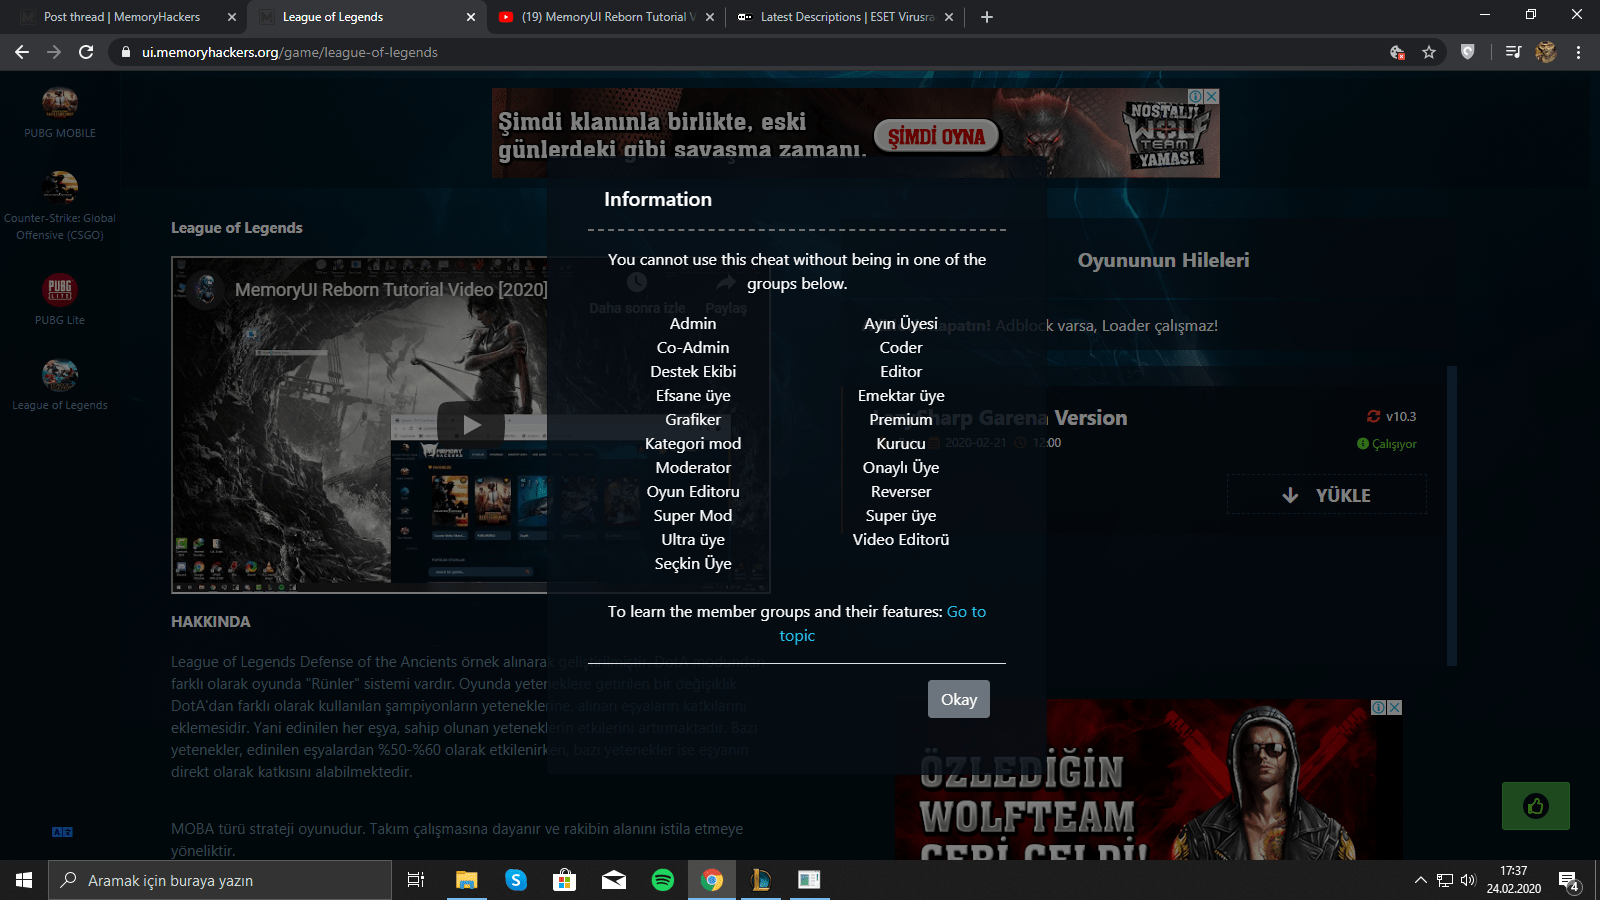Show hidden system tray icons
Screen dimensions: 1600x900
click(1420, 880)
